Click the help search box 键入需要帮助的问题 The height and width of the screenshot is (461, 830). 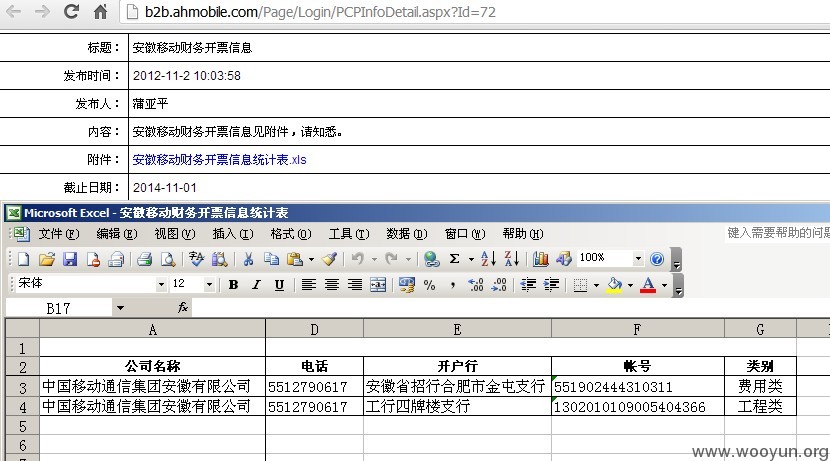tap(778, 233)
